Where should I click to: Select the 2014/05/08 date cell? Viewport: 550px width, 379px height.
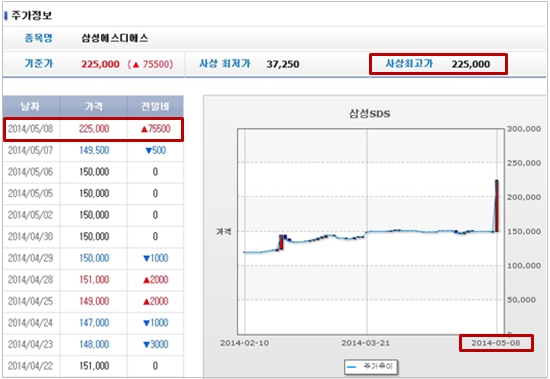pos(31,129)
